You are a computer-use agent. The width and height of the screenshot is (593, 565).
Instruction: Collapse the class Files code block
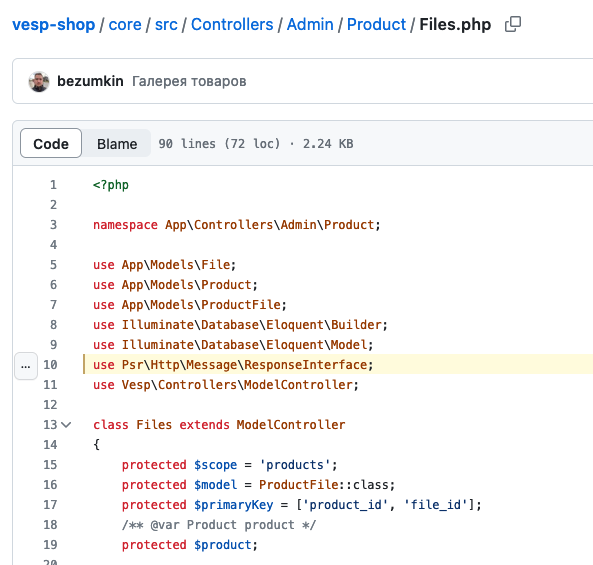tap(67, 425)
